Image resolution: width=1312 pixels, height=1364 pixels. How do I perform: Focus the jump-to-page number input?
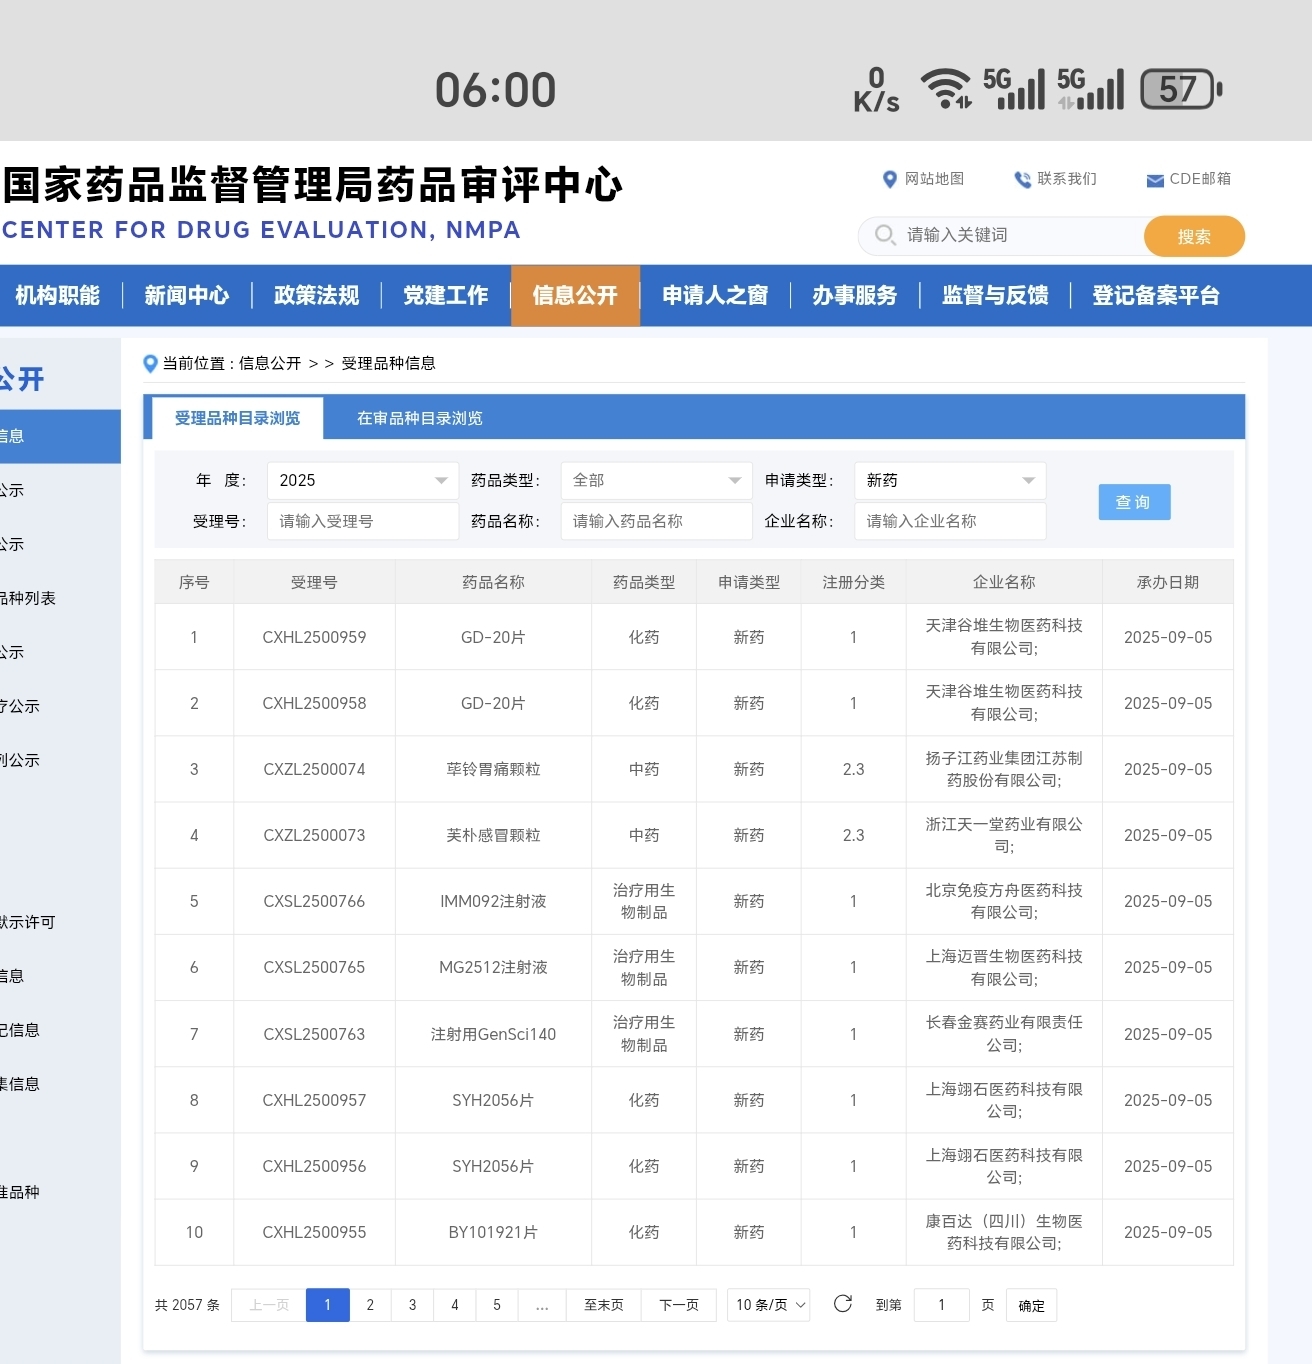[941, 1305]
